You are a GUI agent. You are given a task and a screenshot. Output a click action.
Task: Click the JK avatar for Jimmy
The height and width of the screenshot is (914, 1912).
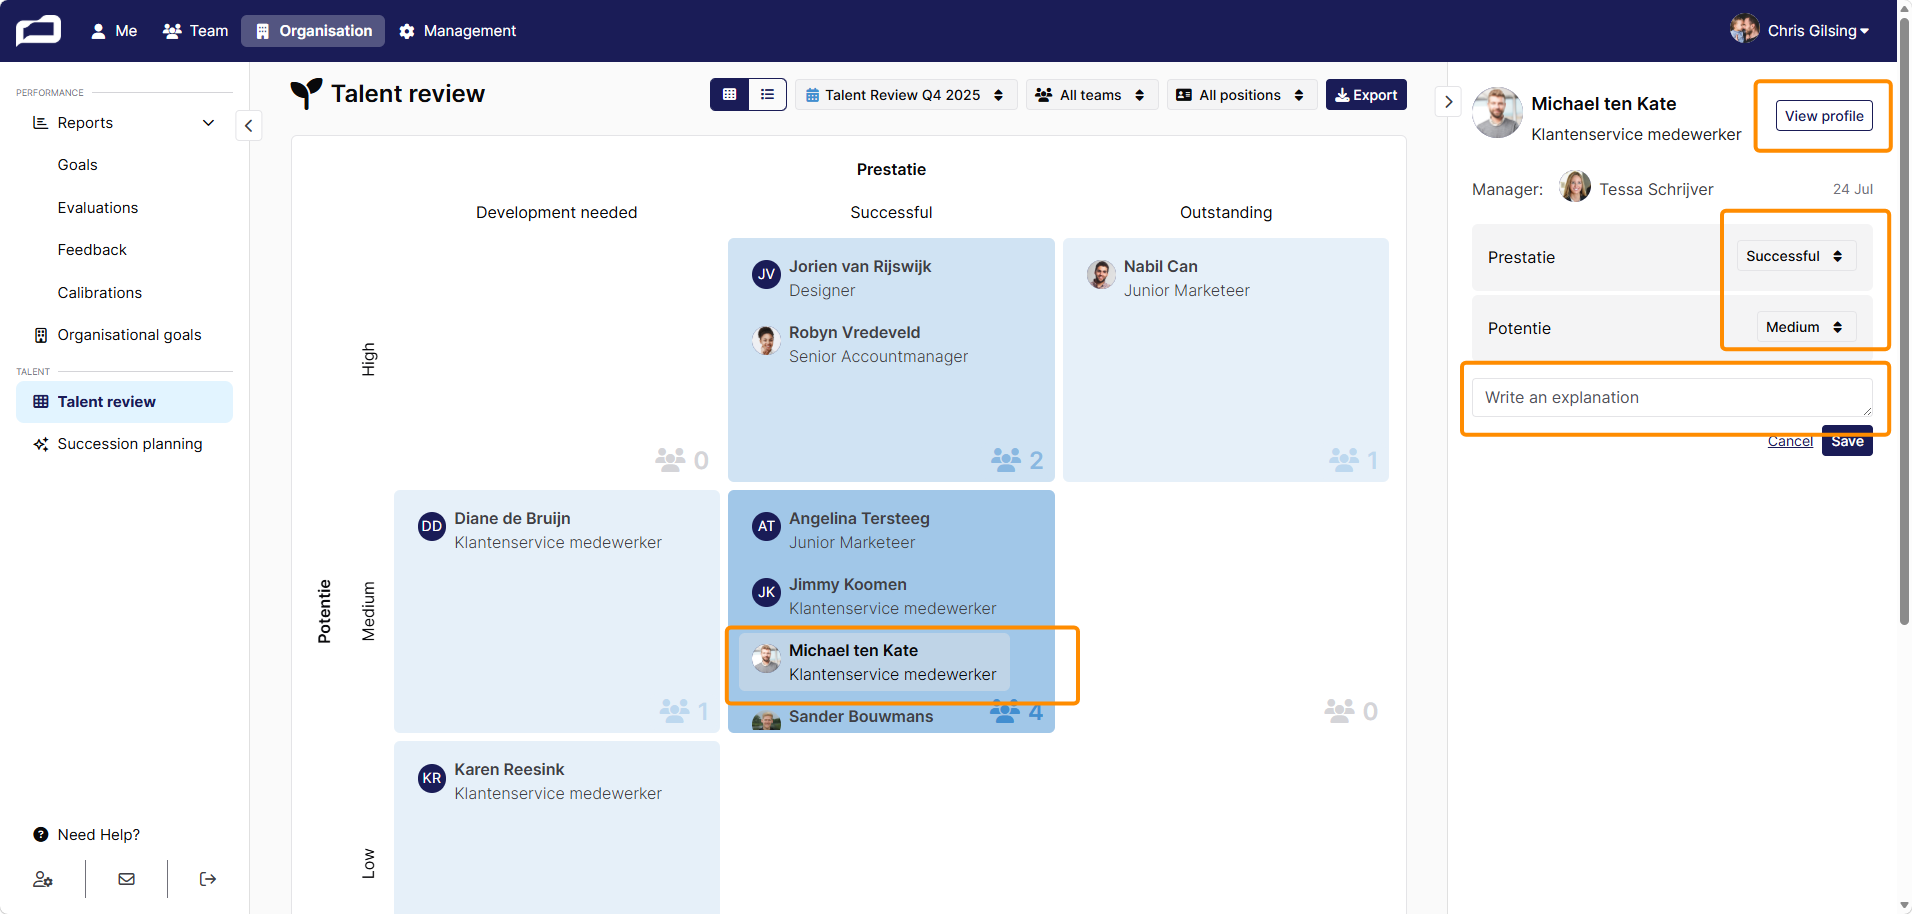766,592
